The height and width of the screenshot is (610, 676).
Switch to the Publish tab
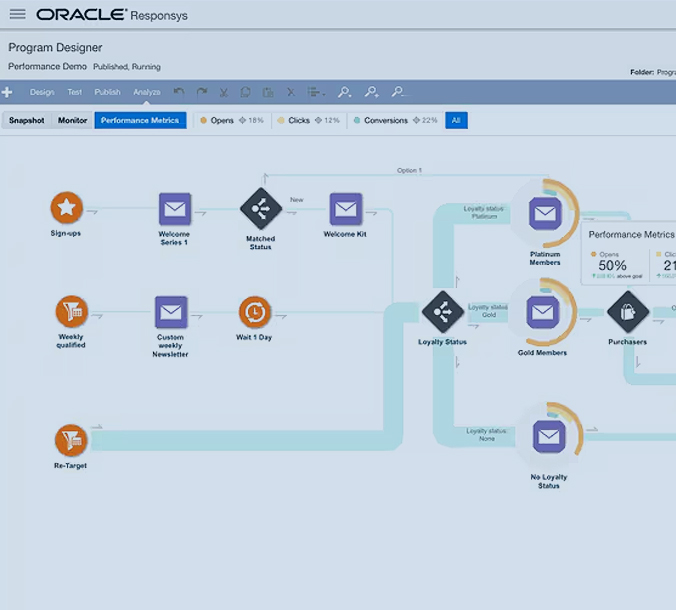pyautogui.click(x=107, y=92)
